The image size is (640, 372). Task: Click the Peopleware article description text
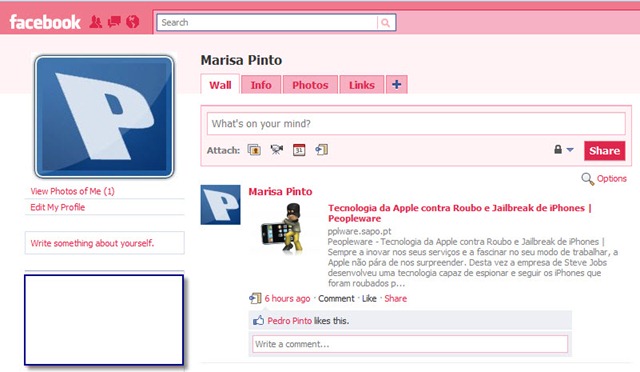pyautogui.click(x=473, y=263)
